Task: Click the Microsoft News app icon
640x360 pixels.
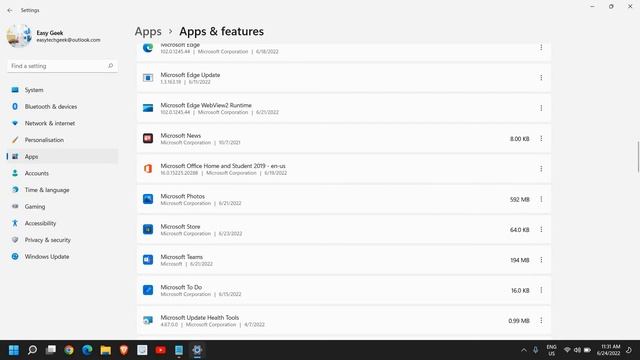Action: [148, 138]
